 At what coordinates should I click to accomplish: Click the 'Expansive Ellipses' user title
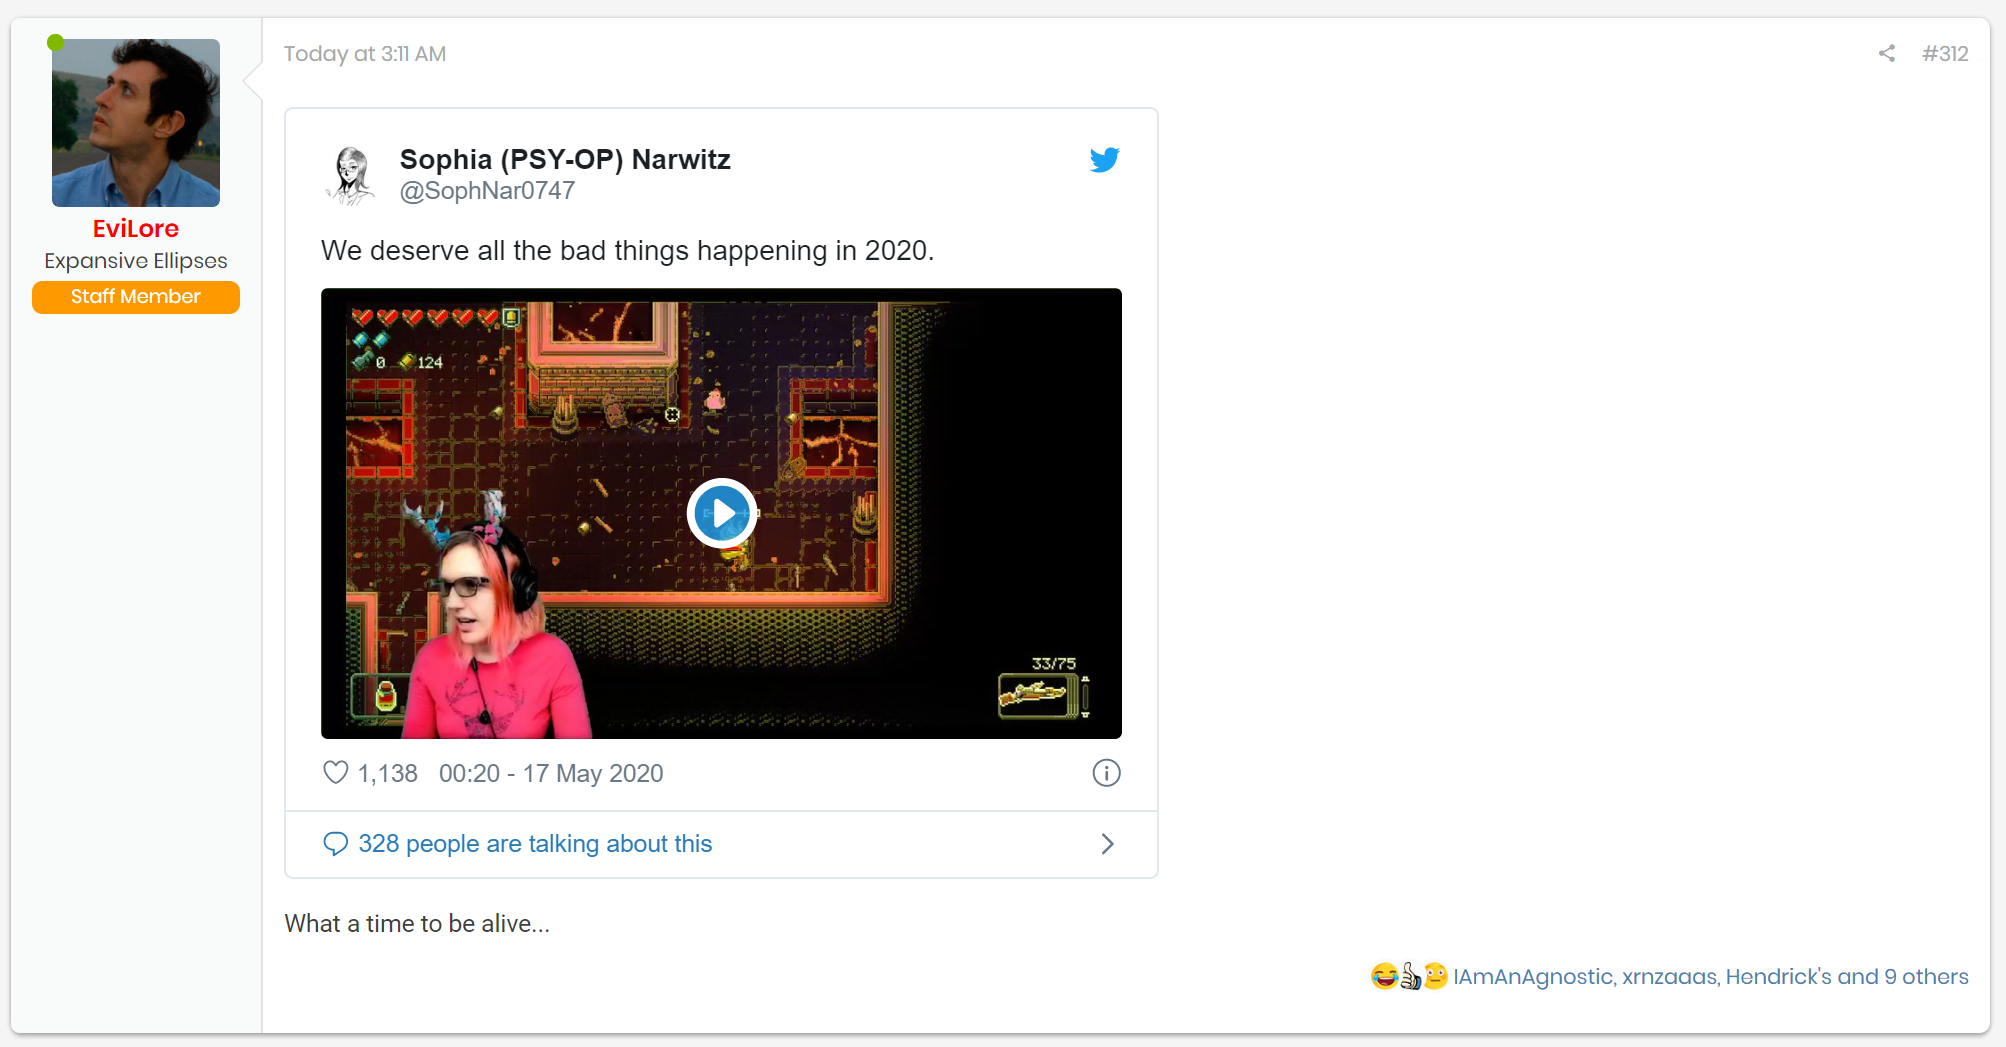coord(136,261)
